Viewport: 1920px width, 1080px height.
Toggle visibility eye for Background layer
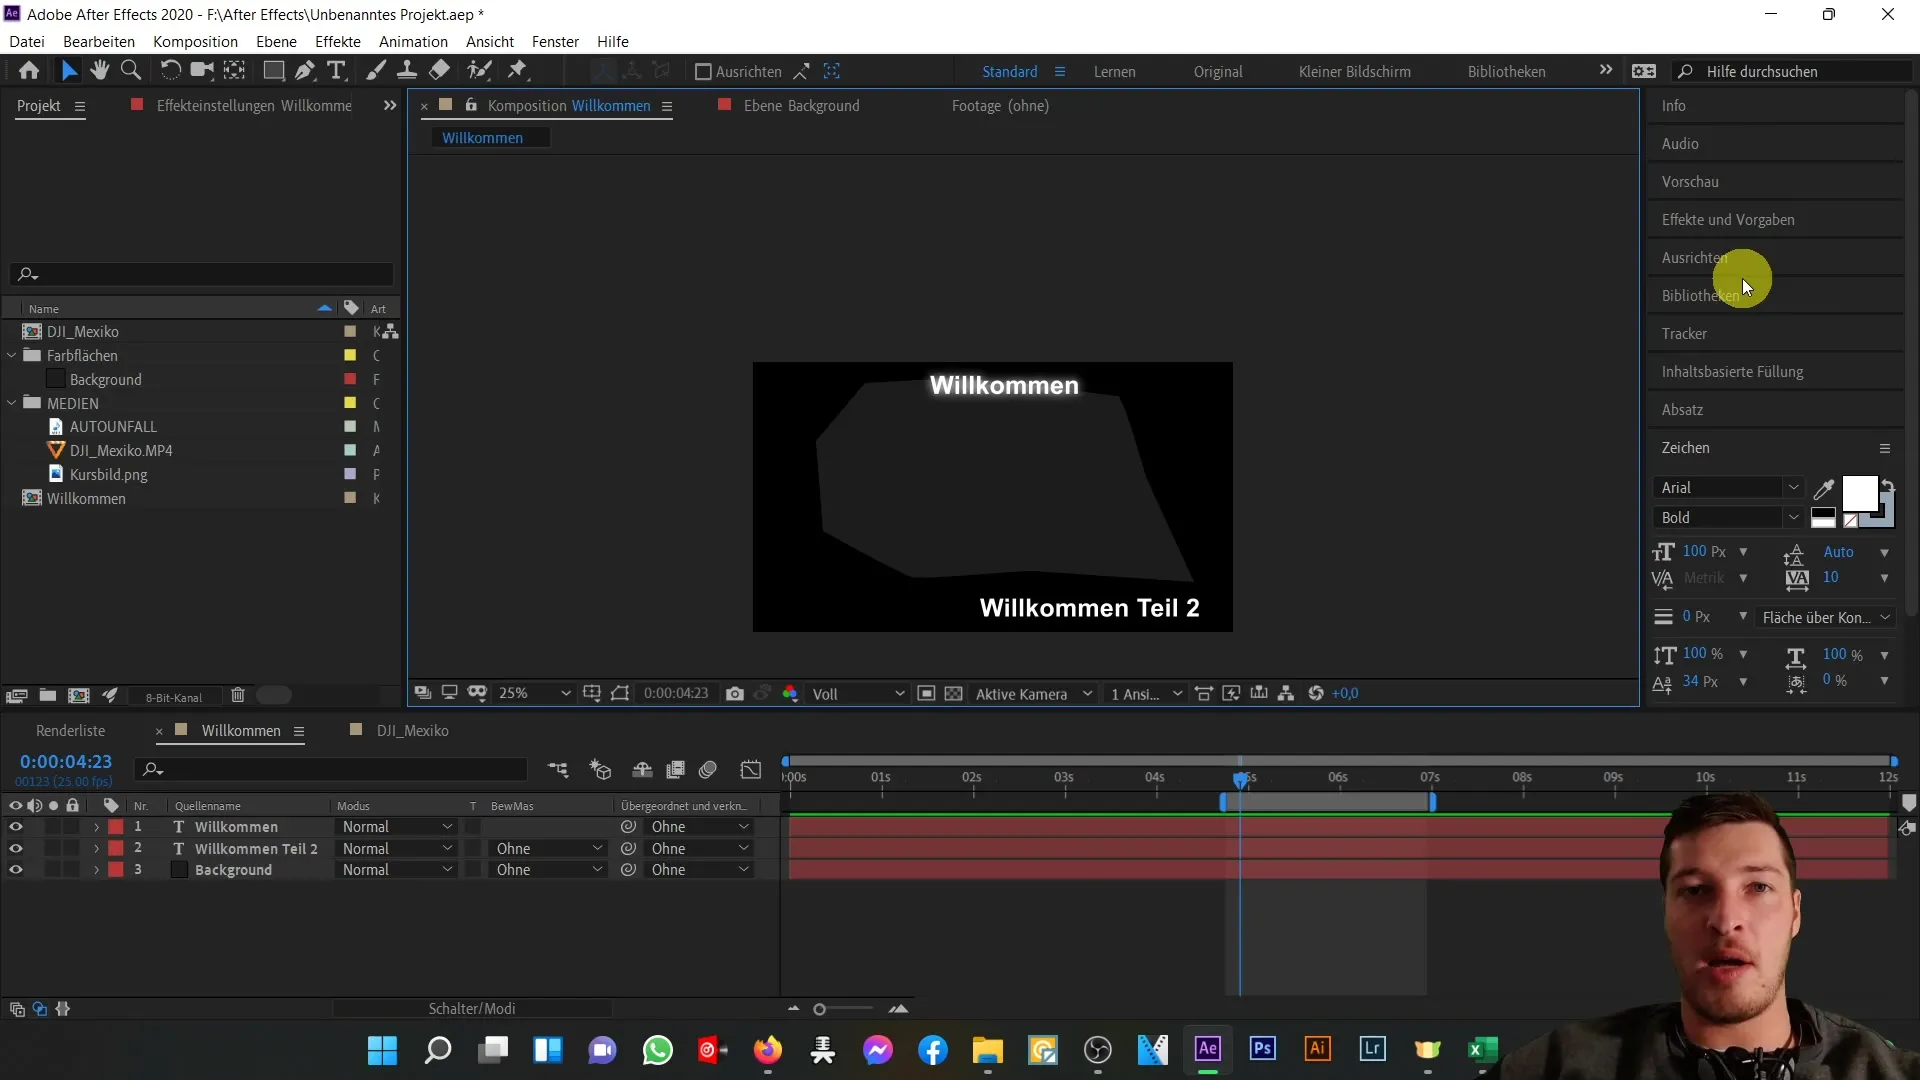[x=16, y=870]
